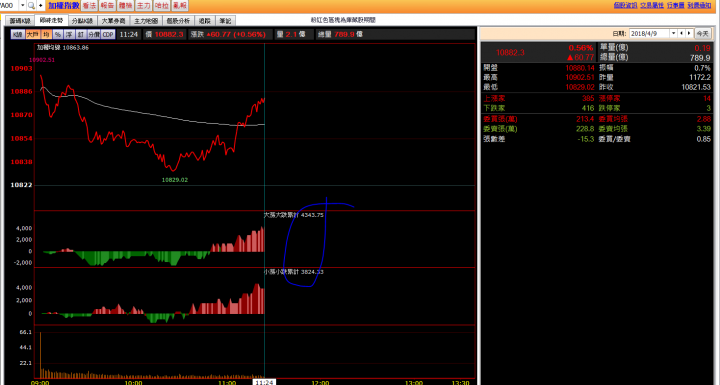Image resolution: width=720 pixels, height=385 pixels.
Task: Click the 振幅 0.7% value
Action: (703, 68)
